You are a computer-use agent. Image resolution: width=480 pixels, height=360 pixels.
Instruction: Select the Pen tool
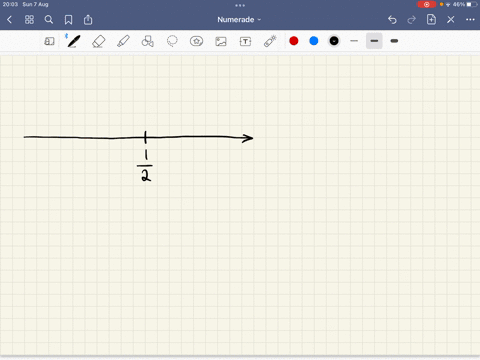pyautogui.click(x=73, y=41)
